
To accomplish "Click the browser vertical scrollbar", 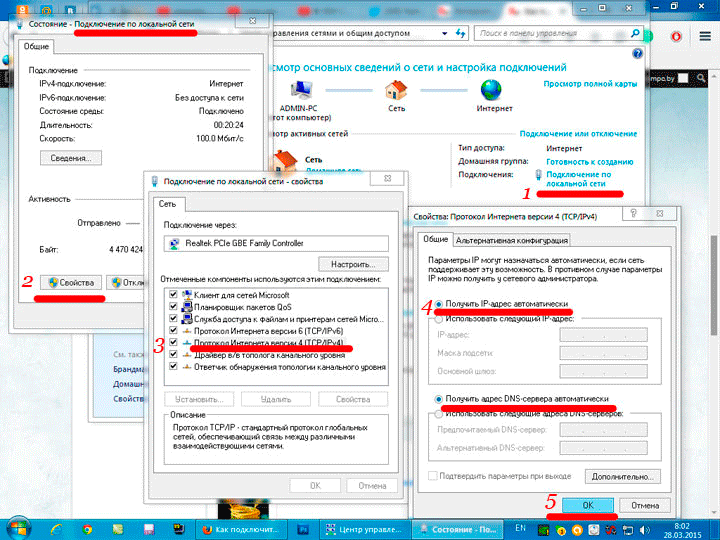I will pos(714,285).
